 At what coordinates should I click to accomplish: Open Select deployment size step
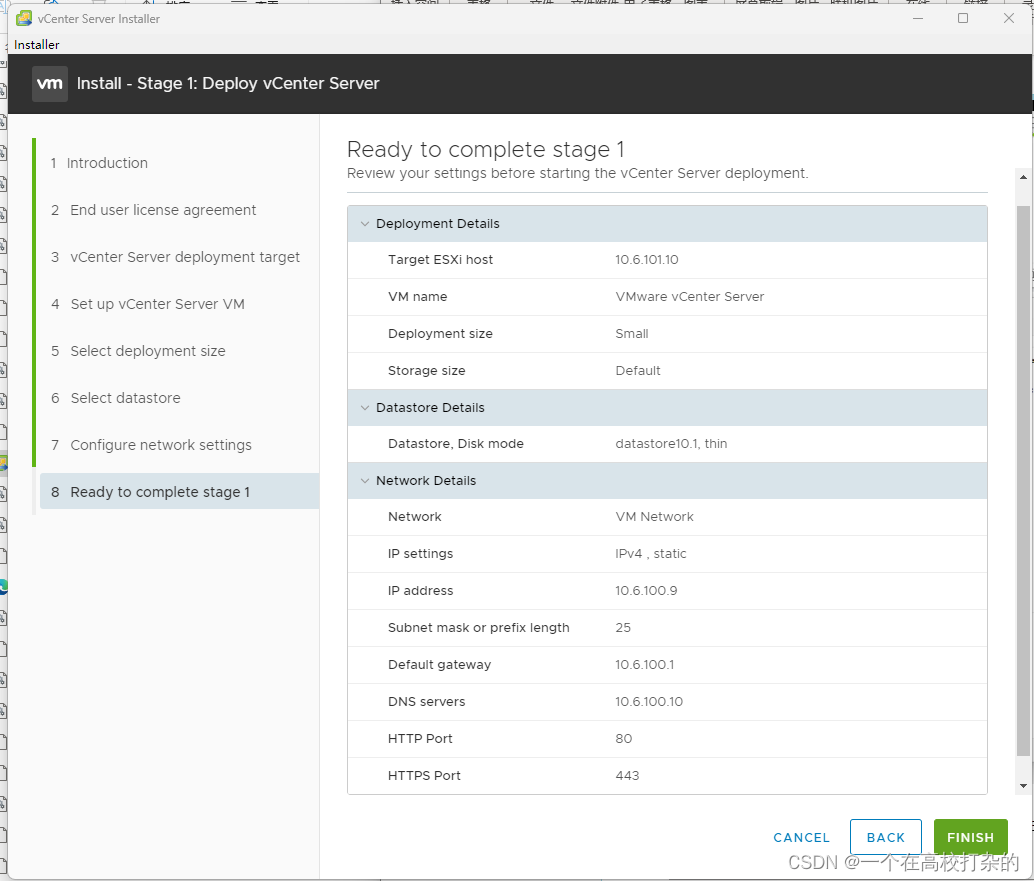138,351
